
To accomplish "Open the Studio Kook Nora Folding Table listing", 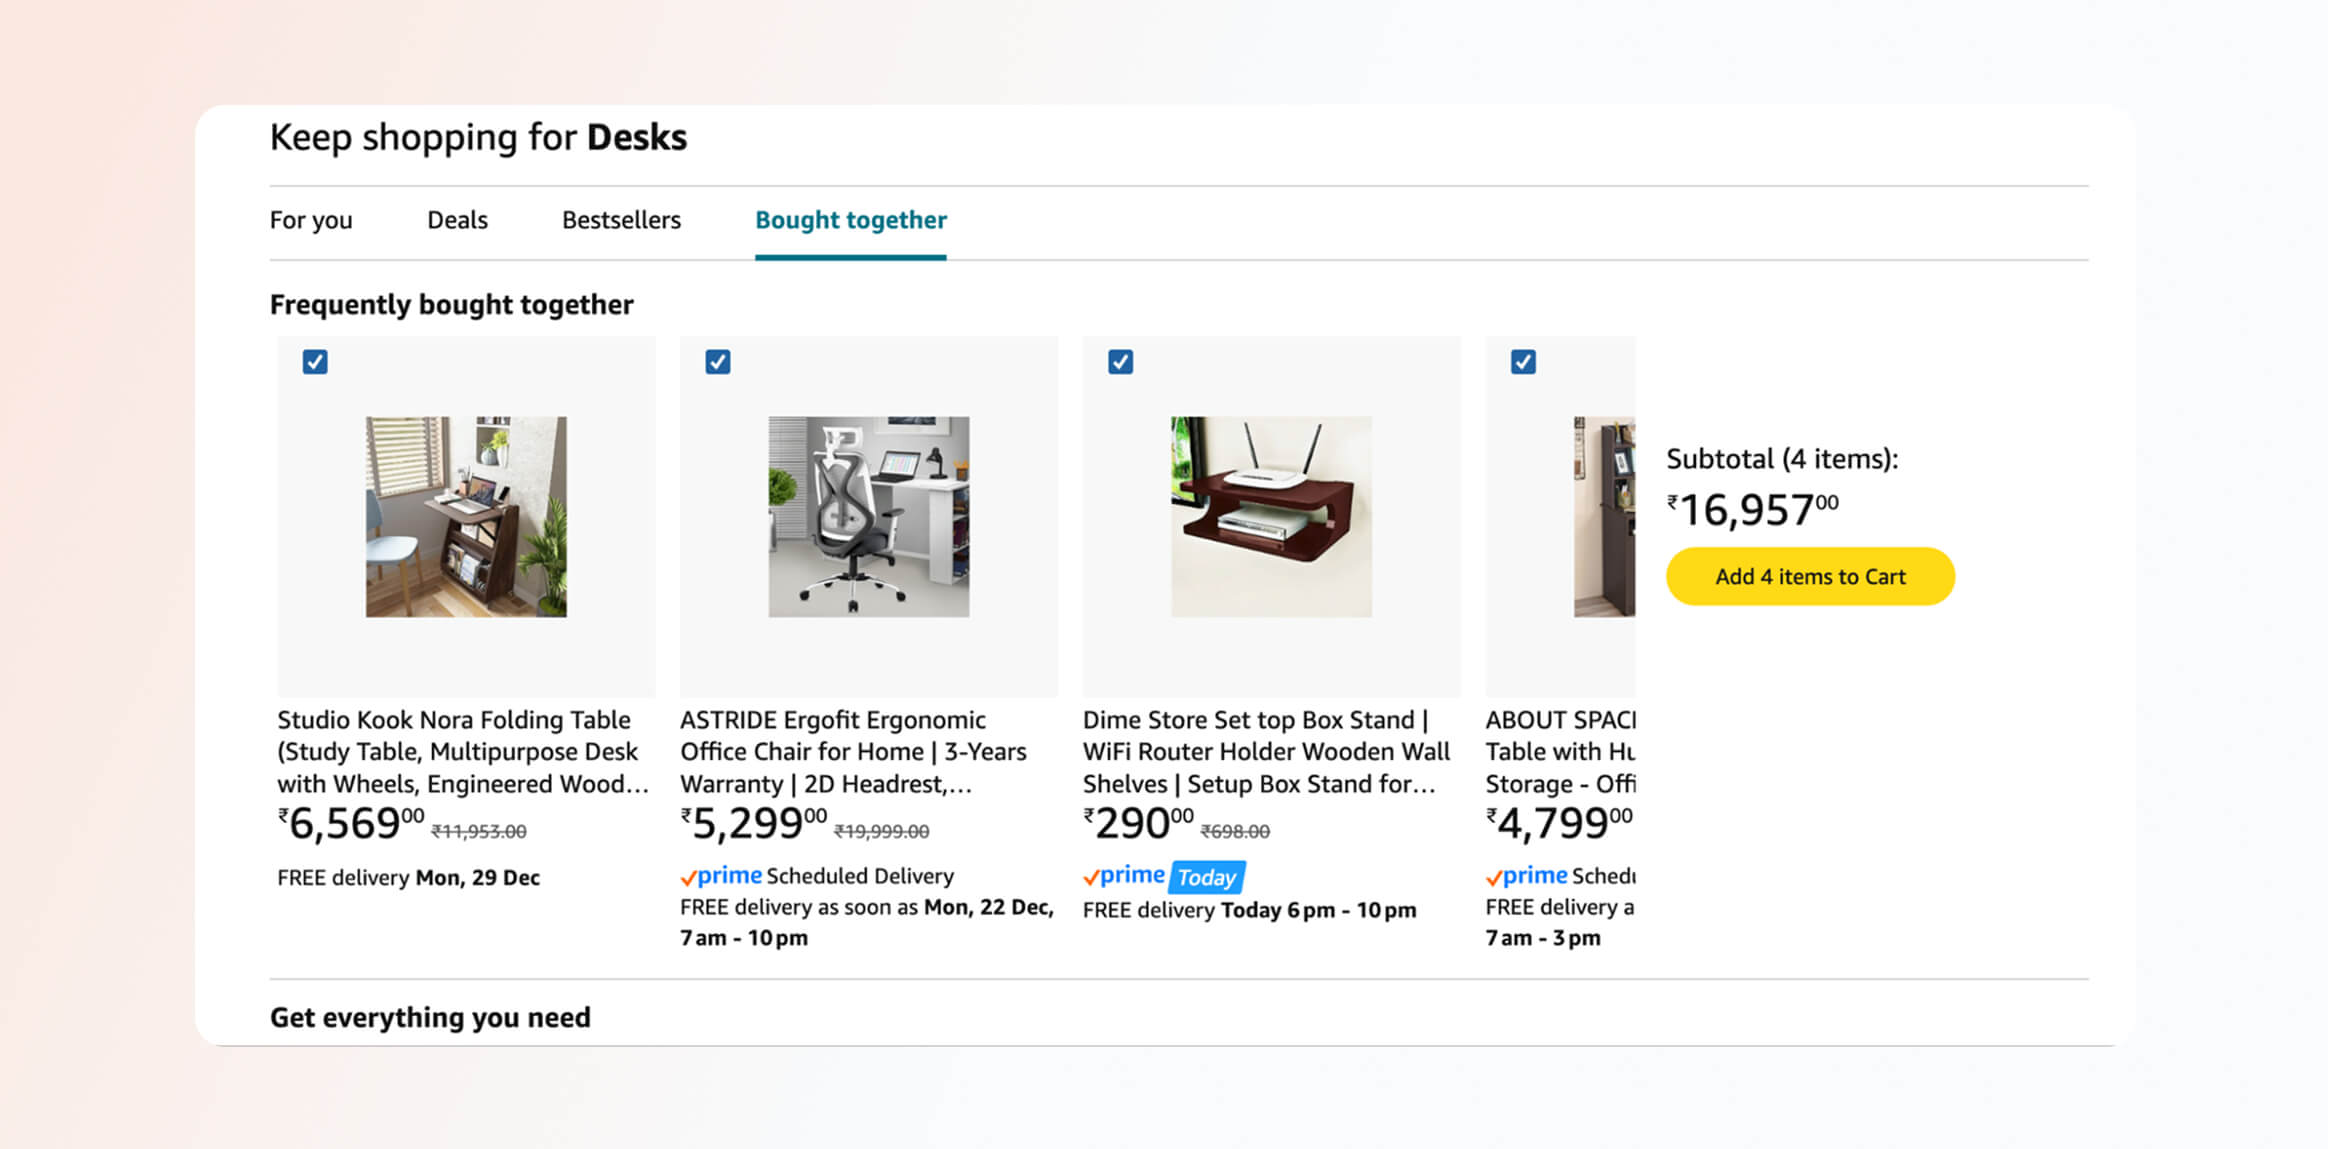I will click(453, 751).
